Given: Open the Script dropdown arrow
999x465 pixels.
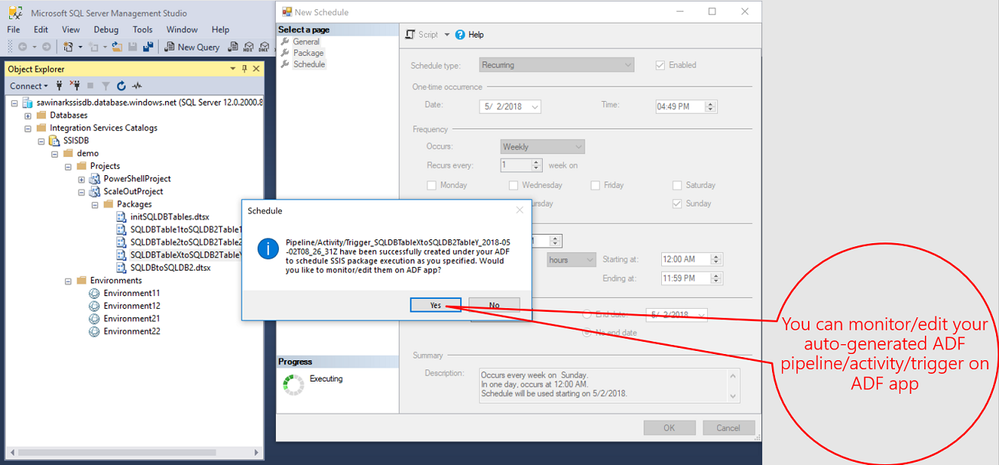Looking at the screenshot, I should [447, 35].
